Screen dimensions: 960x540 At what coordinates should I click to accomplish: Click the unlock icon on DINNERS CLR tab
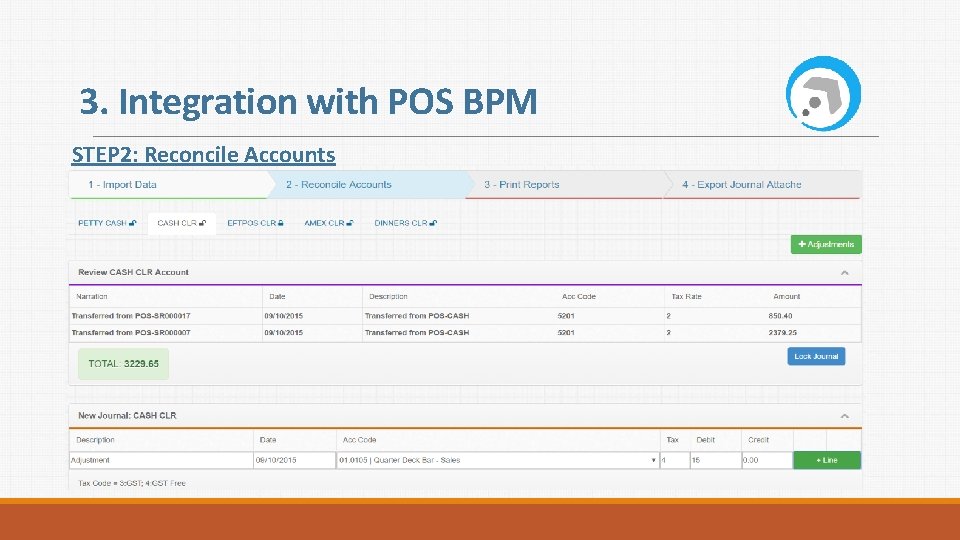click(433, 223)
